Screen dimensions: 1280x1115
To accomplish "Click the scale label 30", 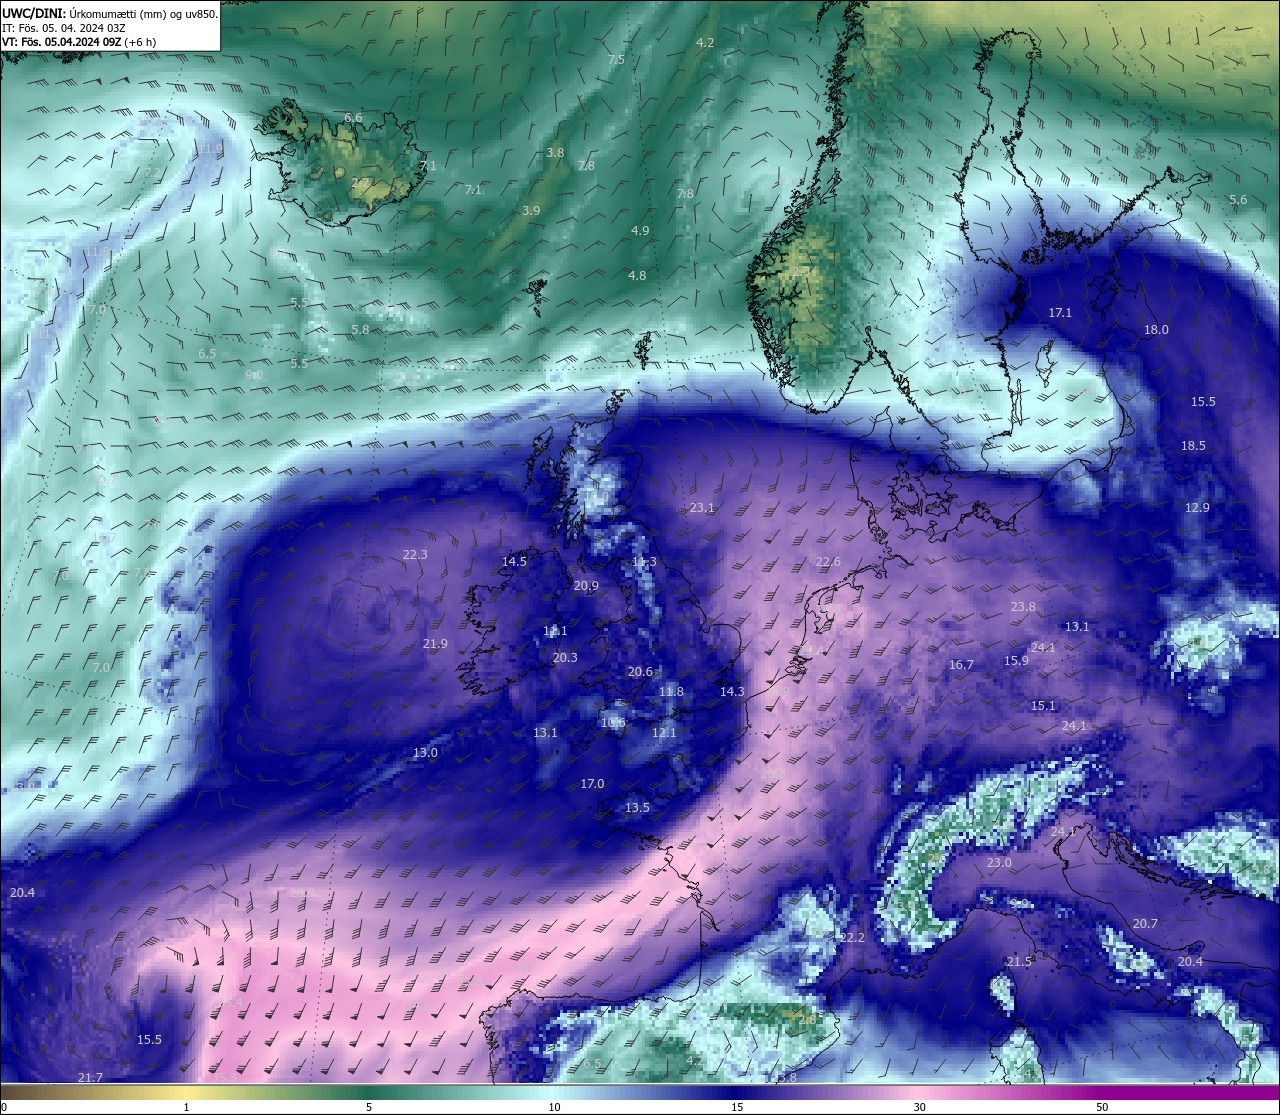I will pos(918,1107).
